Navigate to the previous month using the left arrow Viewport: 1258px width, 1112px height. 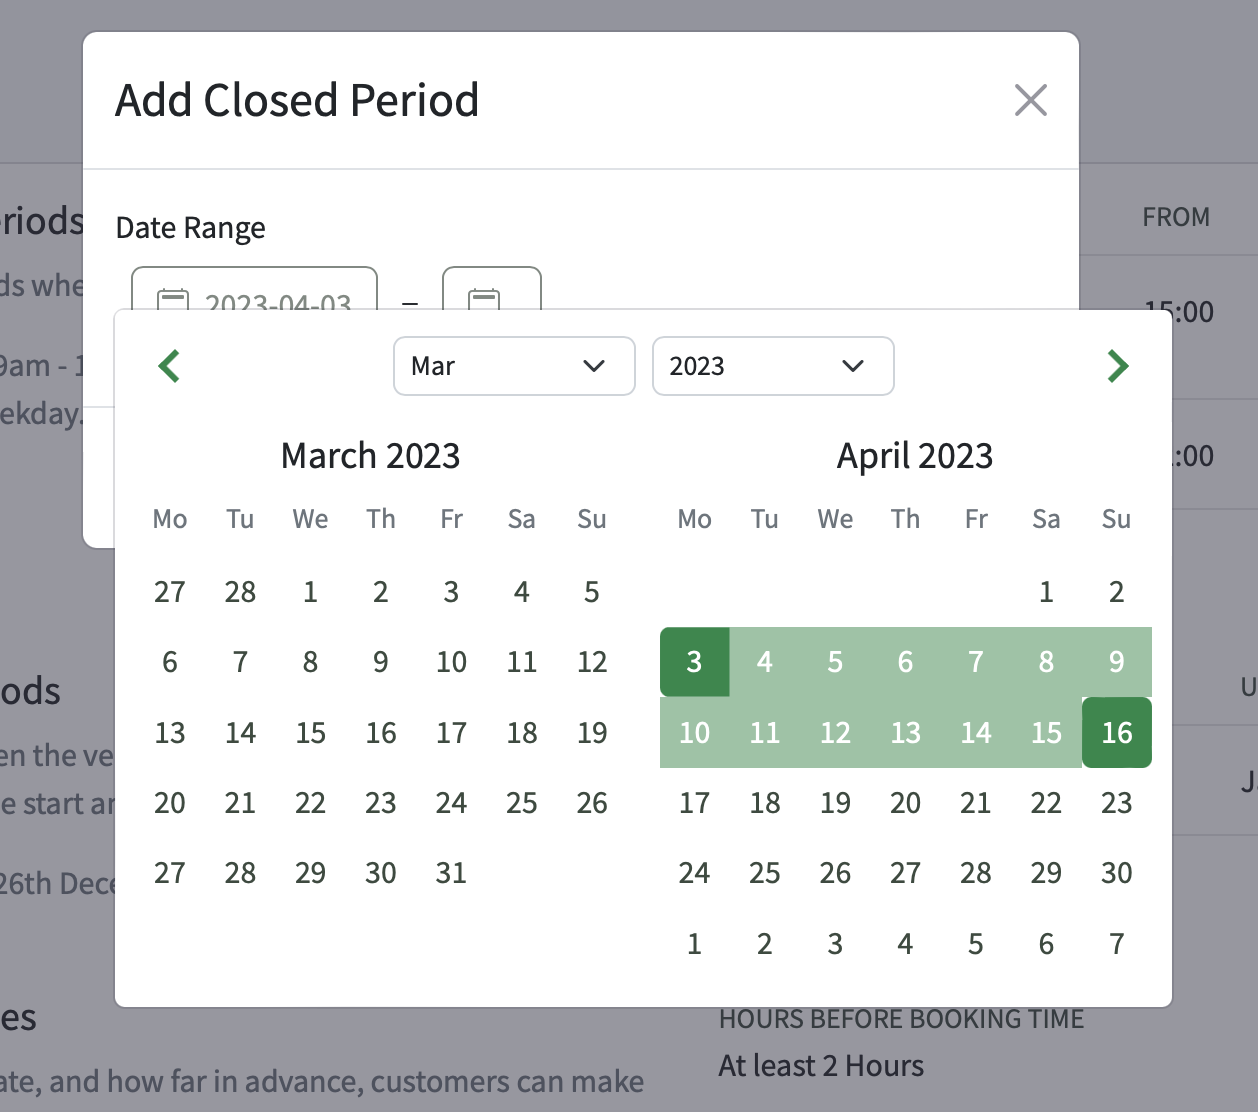coord(169,366)
